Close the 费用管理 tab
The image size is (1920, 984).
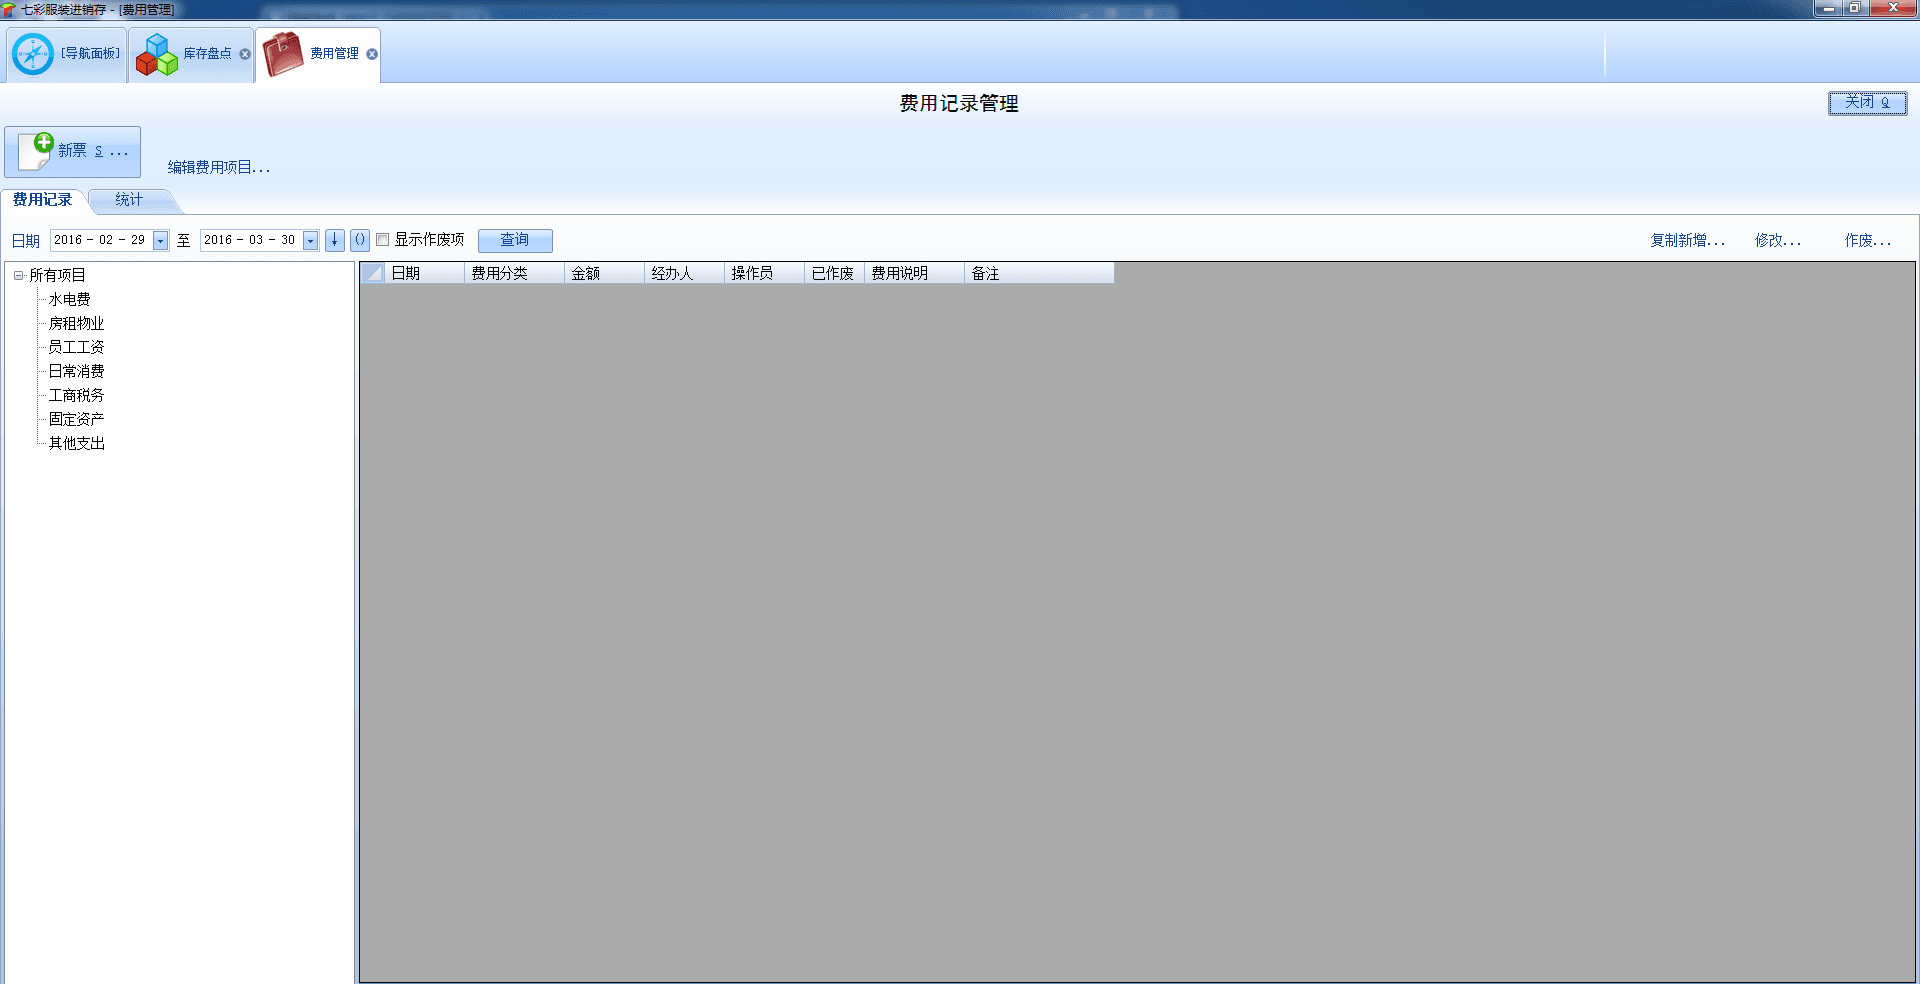point(372,54)
